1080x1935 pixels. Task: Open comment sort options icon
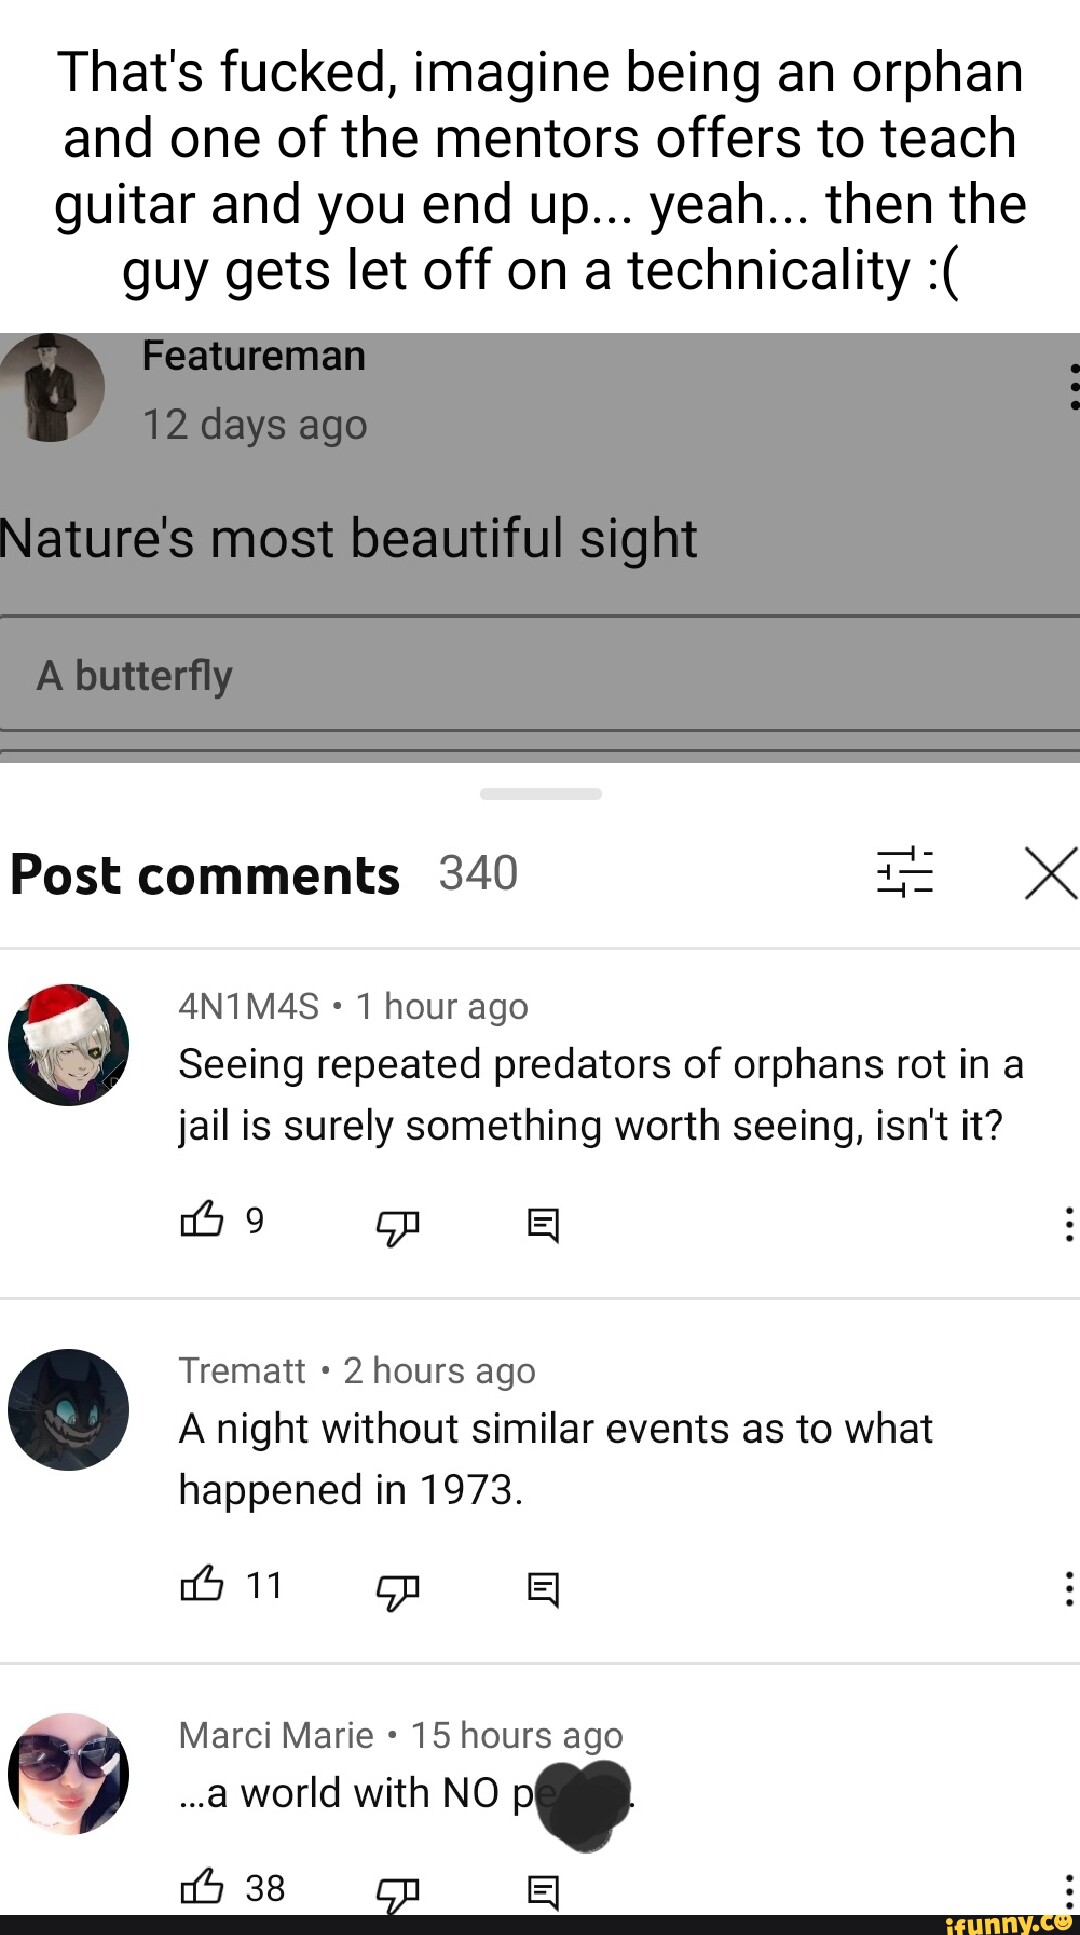905,872
